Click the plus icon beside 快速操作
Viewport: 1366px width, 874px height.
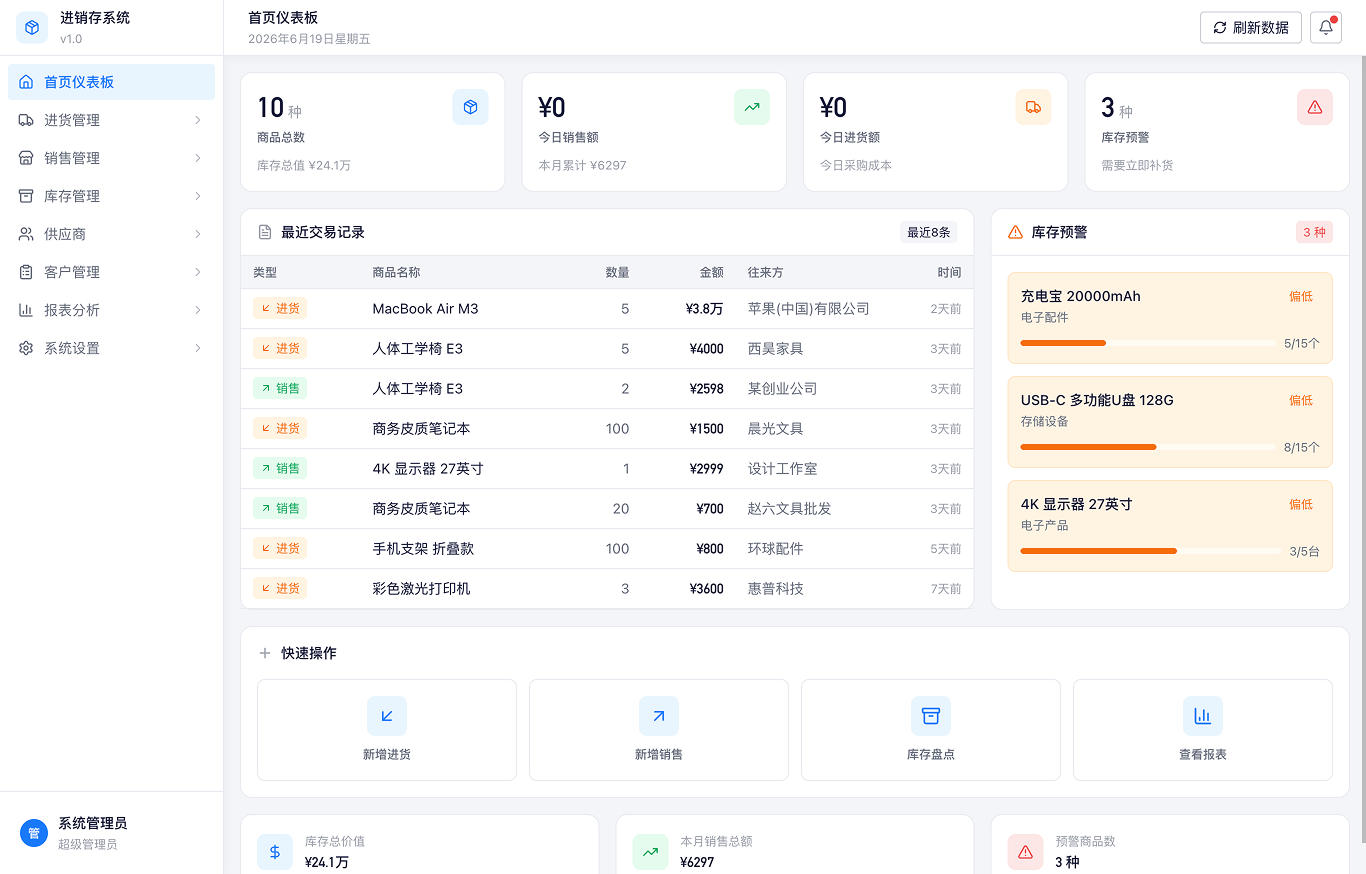point(265,653)
